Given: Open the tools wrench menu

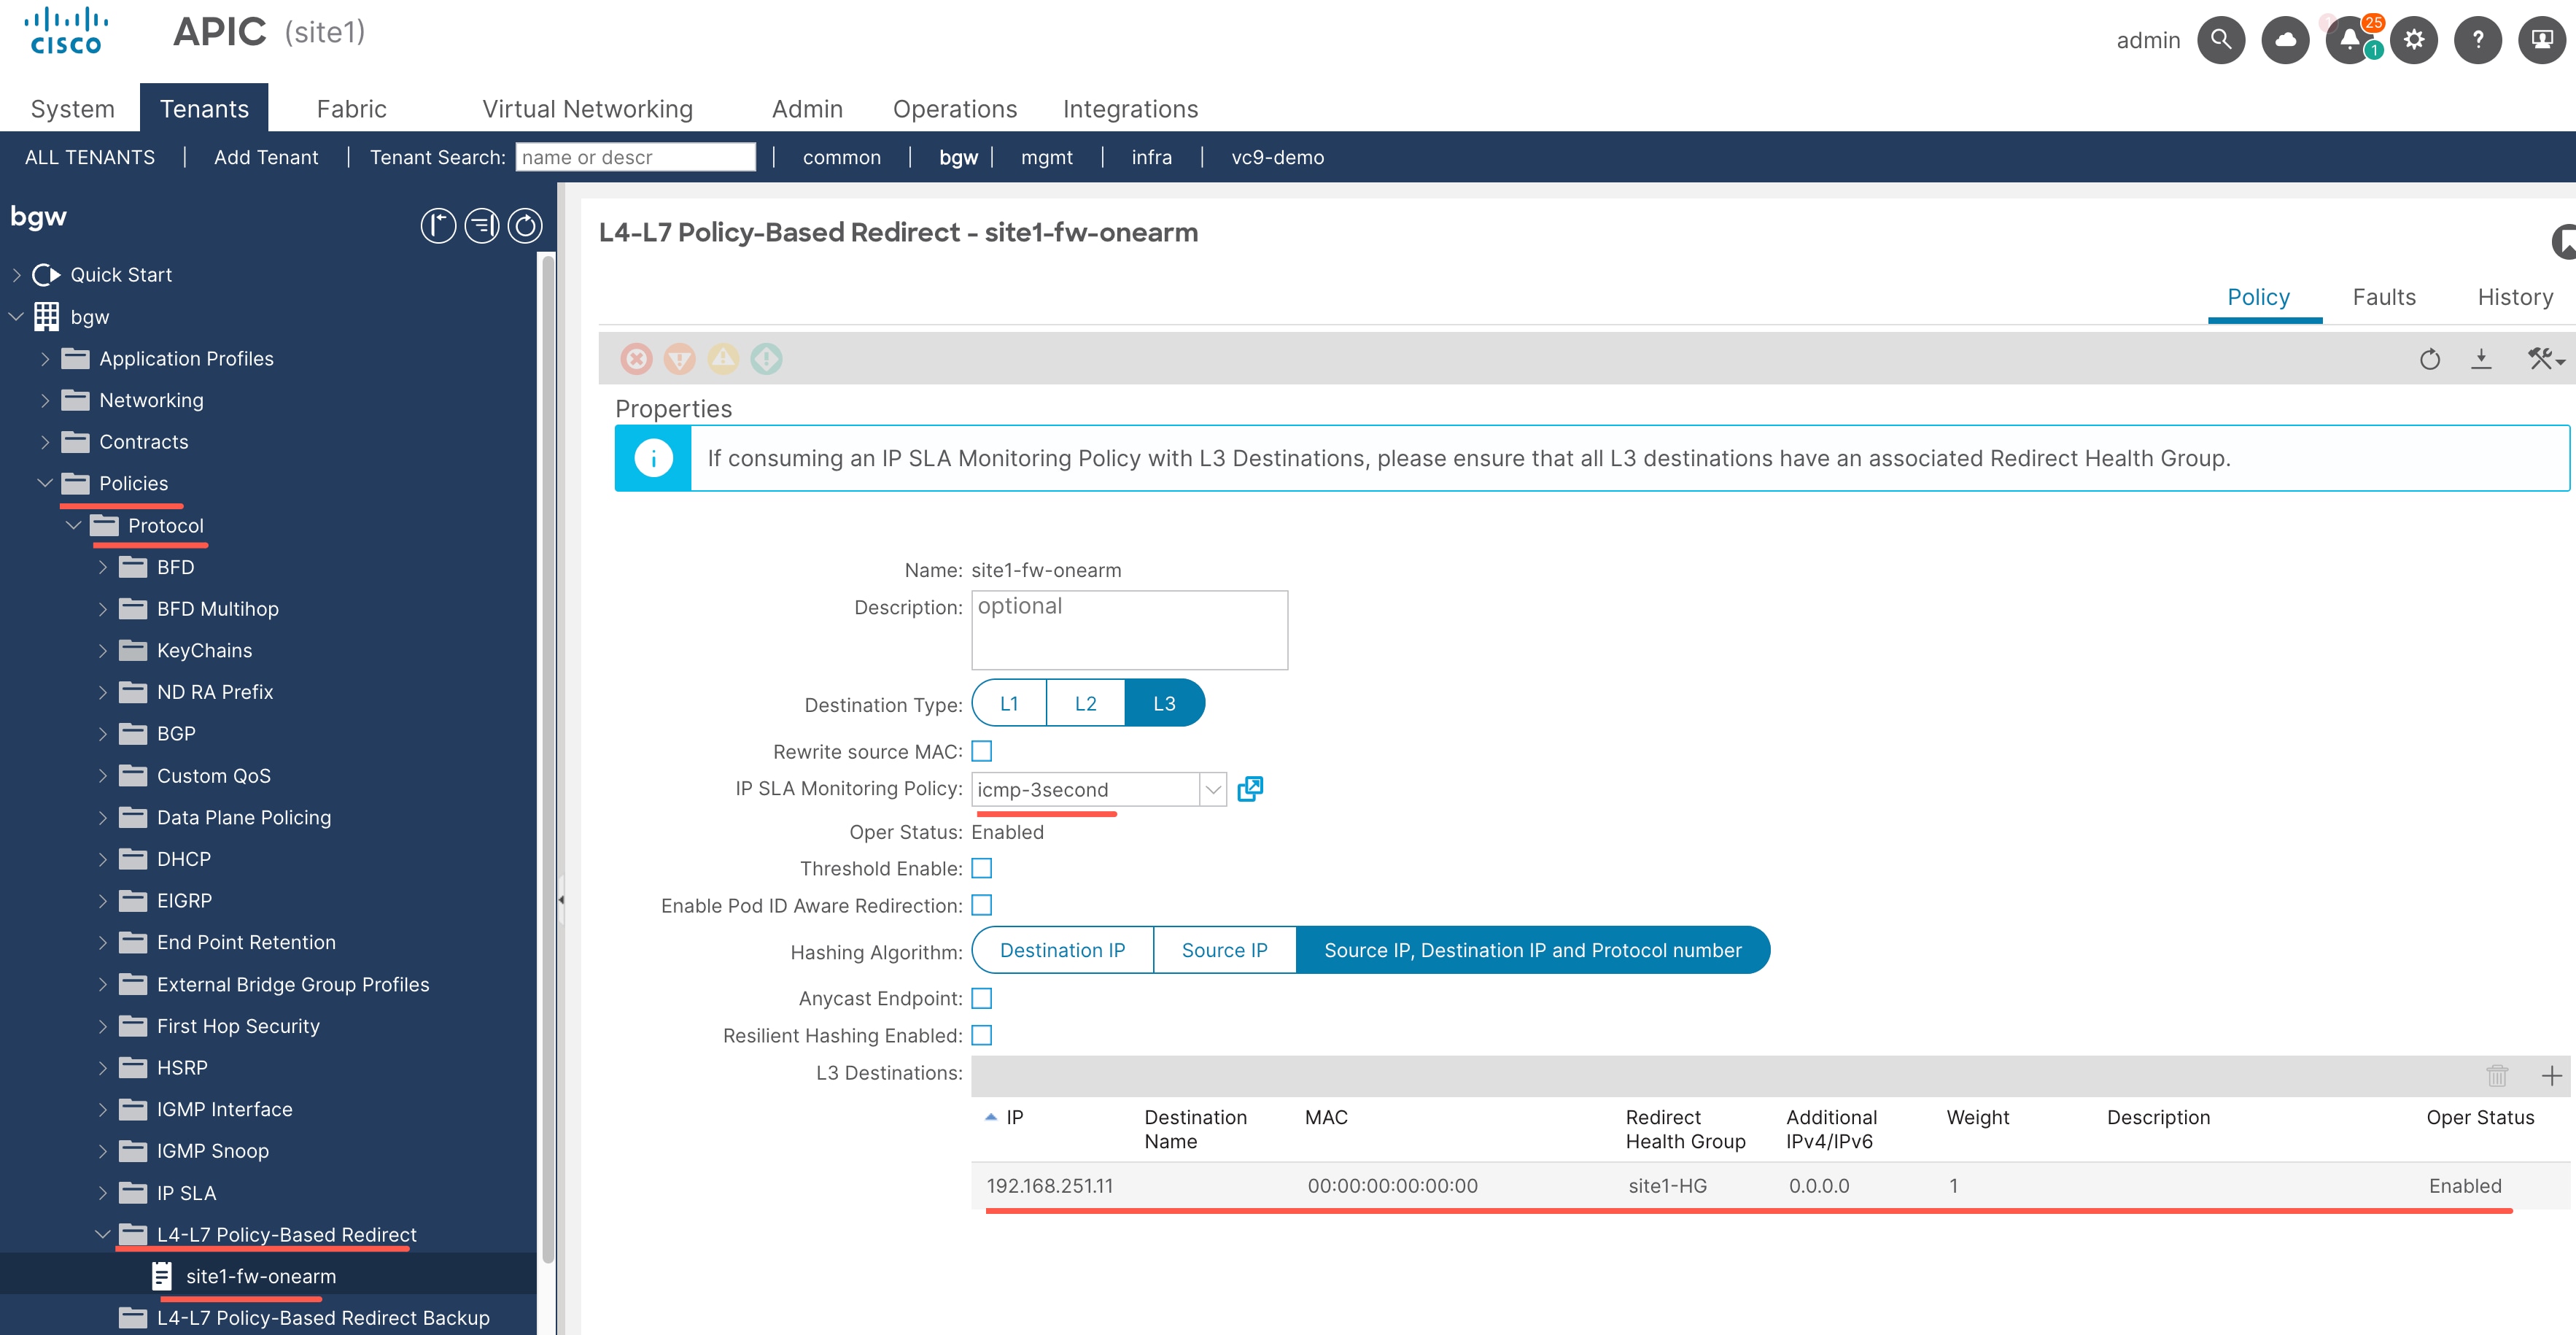Looking at the screenshot, I should [2545, 359].
